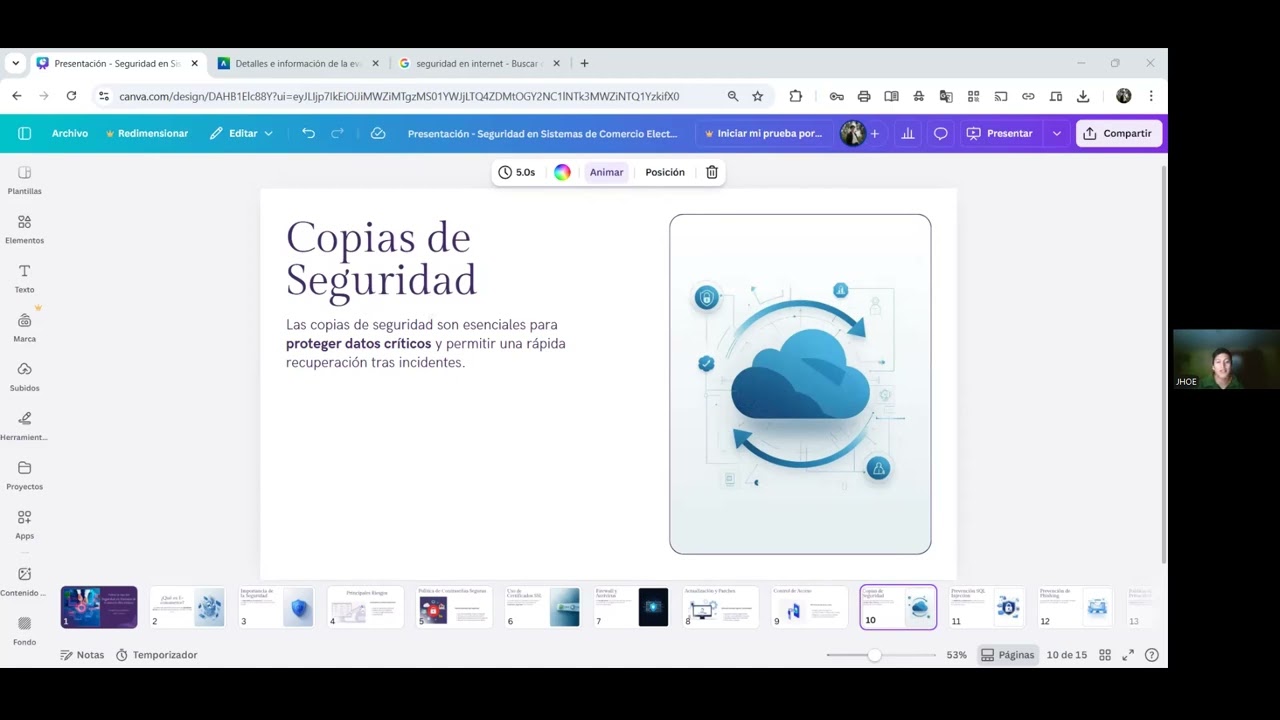Screen dimensions: 1280x720
Task: Go back to previous page
Action: [17, 96]
